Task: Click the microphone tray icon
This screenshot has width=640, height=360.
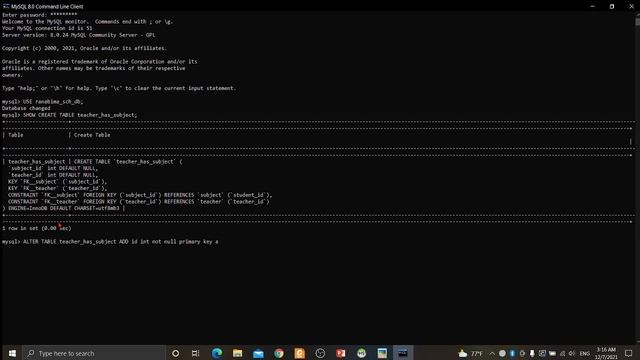Action: (532, 353)
